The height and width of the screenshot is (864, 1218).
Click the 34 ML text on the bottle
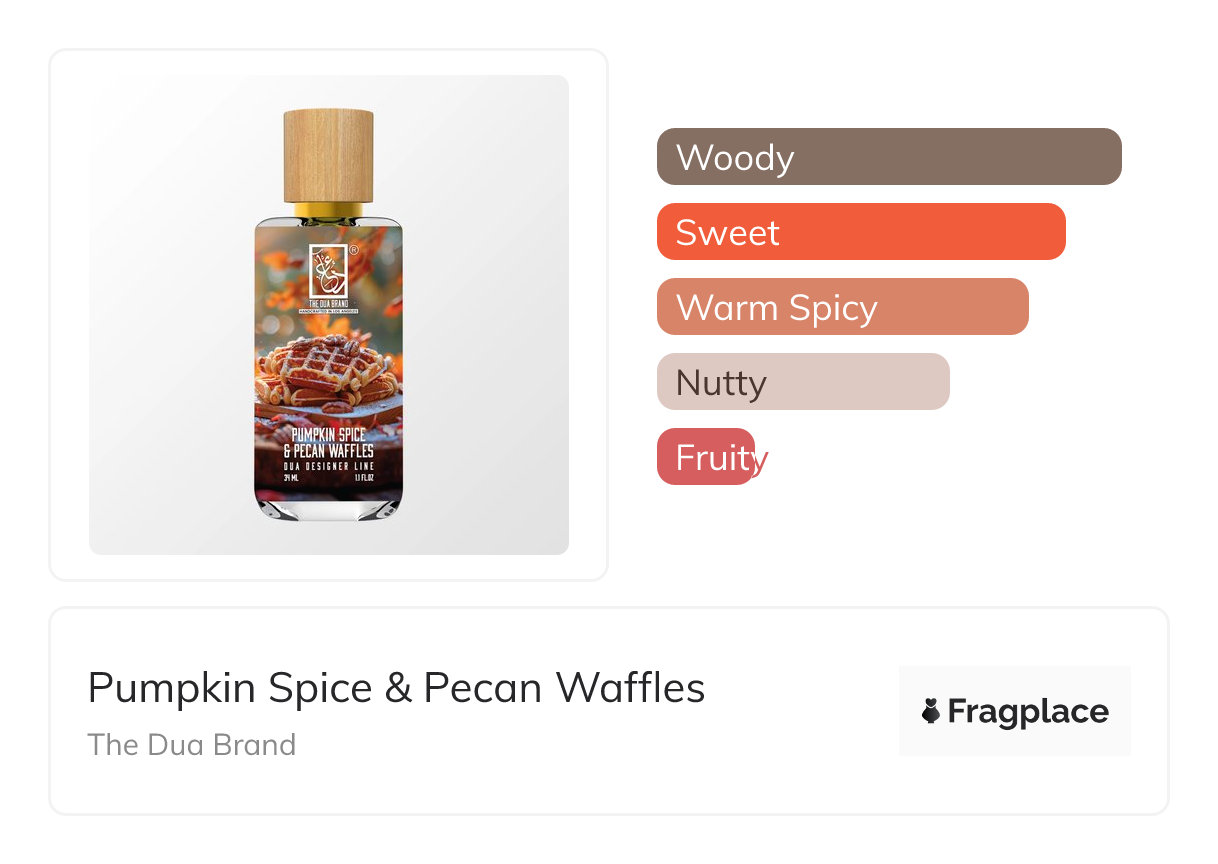point(291,478)
